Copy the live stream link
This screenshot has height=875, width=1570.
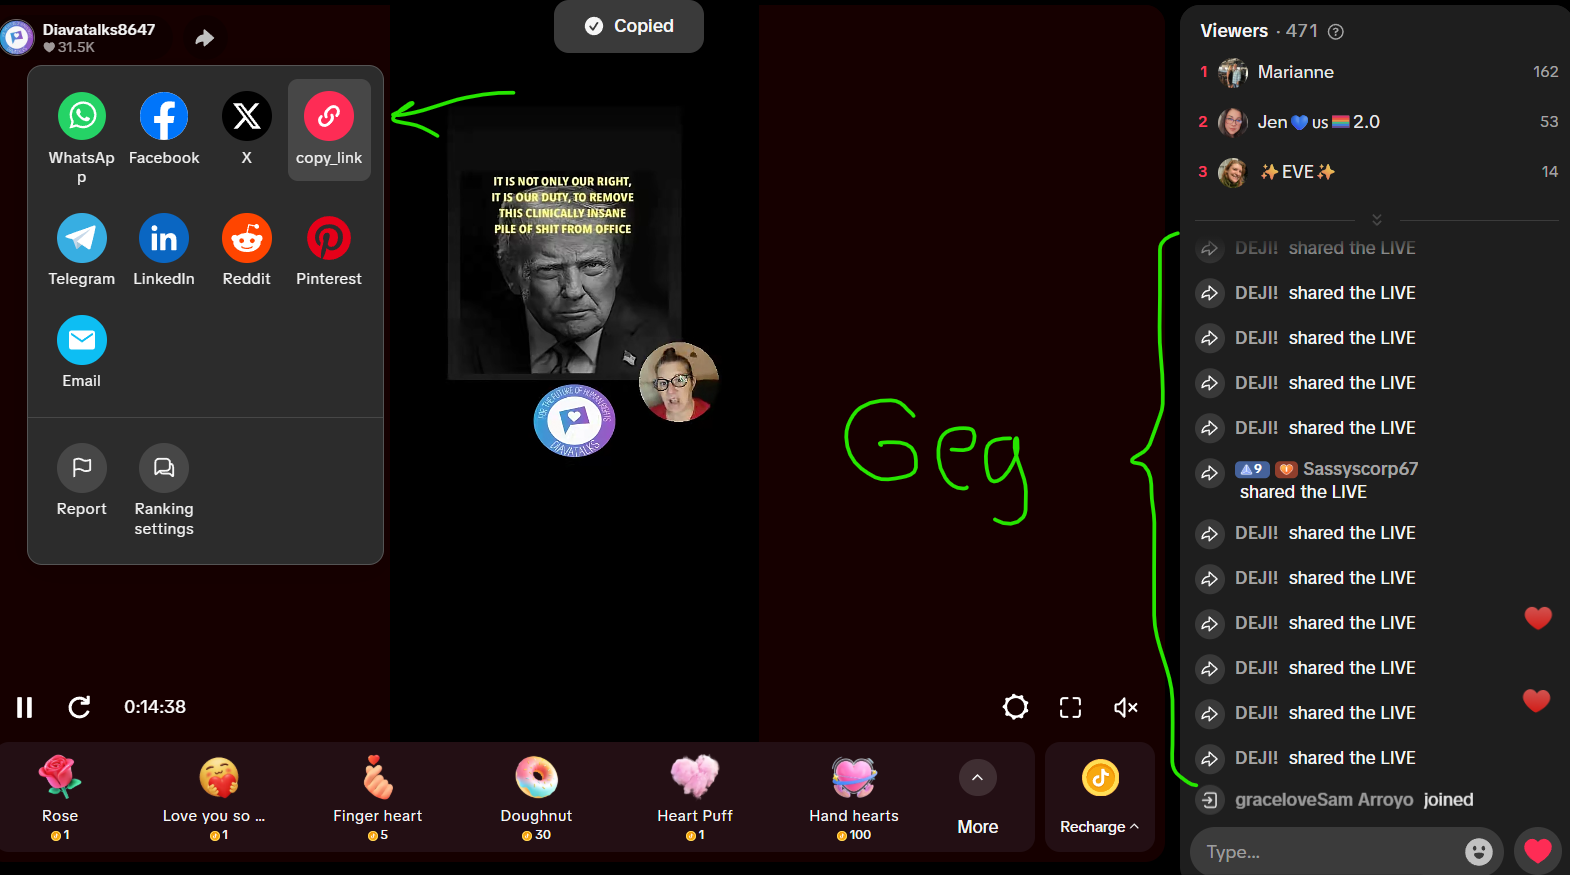(329, 117)
